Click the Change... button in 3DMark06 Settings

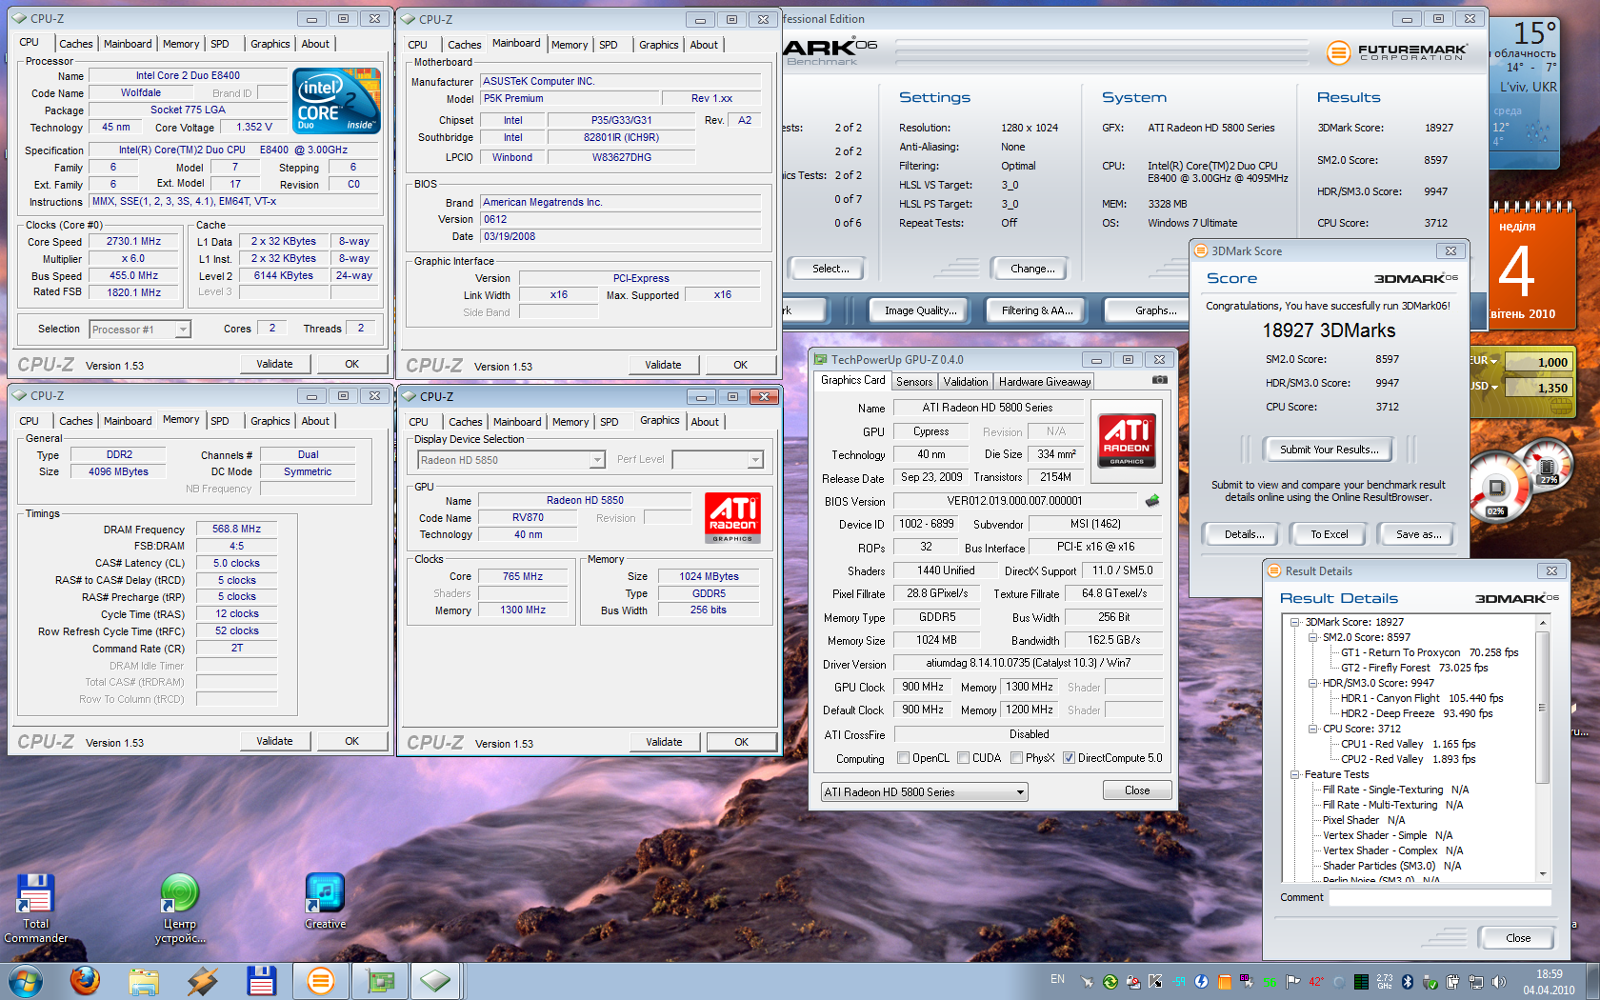[1032, 268]
